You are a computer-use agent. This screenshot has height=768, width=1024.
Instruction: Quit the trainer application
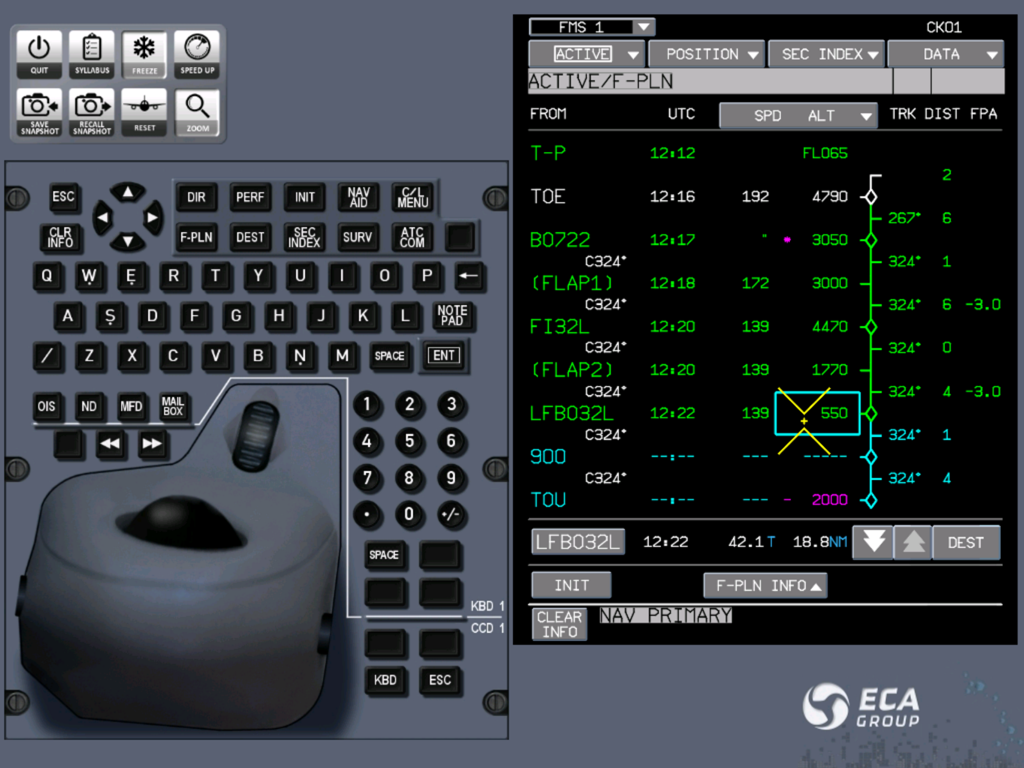[x=38, y=54]
